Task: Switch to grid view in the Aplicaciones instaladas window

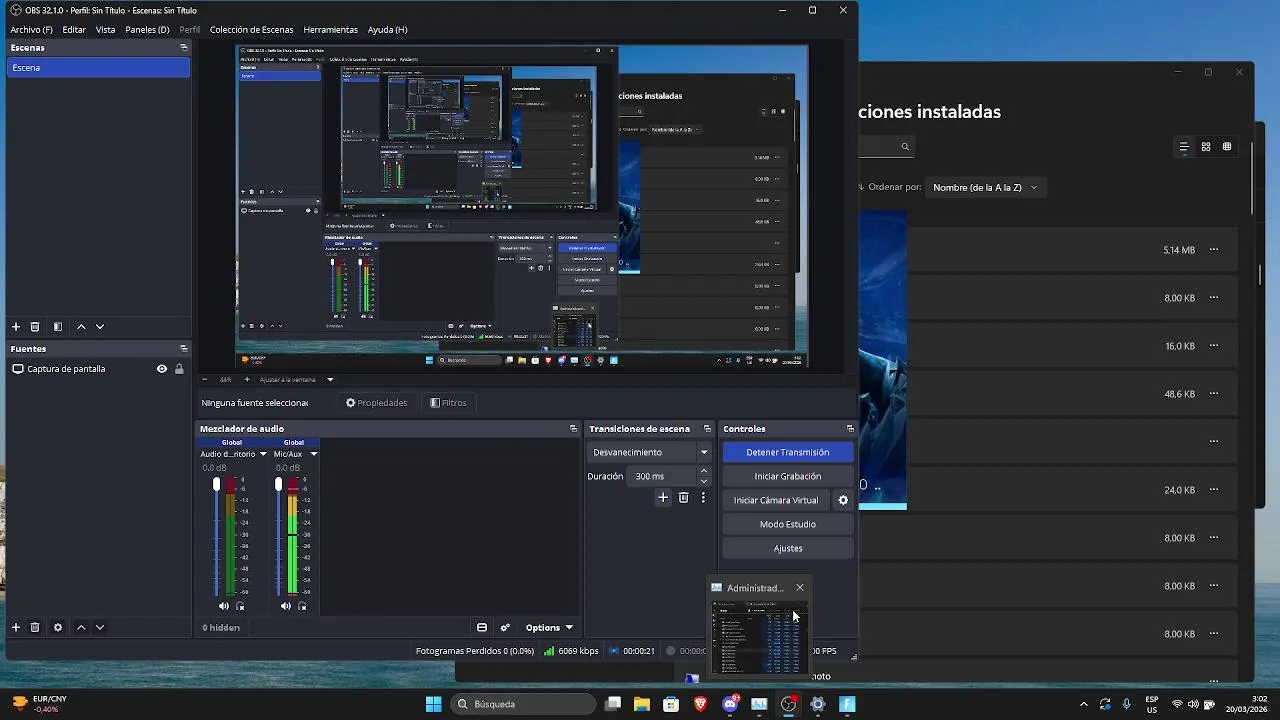Action: (x=1206, y=147)
